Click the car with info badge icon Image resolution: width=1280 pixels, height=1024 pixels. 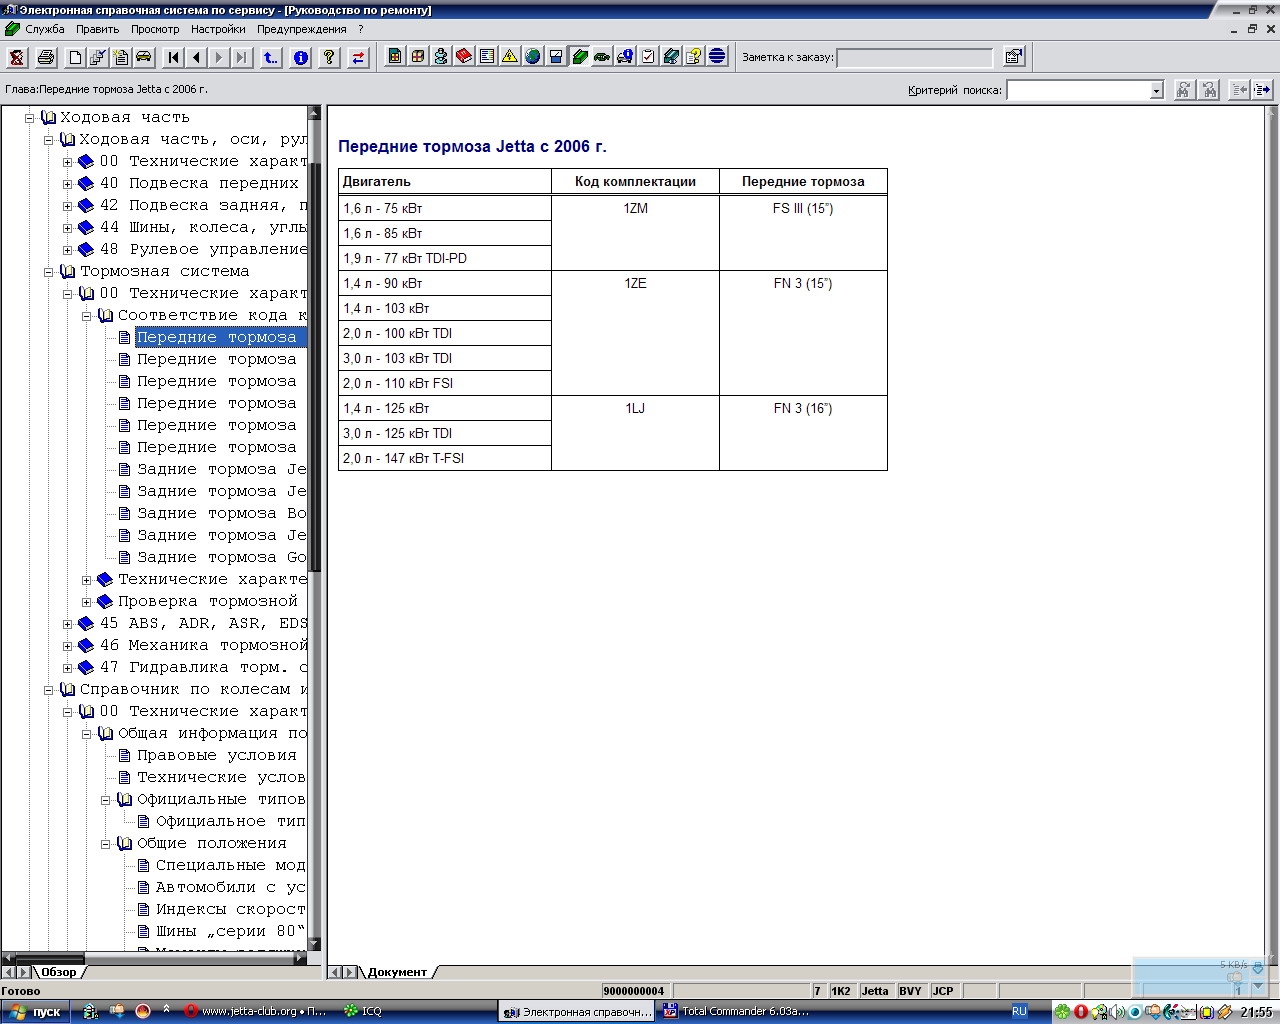(625, 57)
